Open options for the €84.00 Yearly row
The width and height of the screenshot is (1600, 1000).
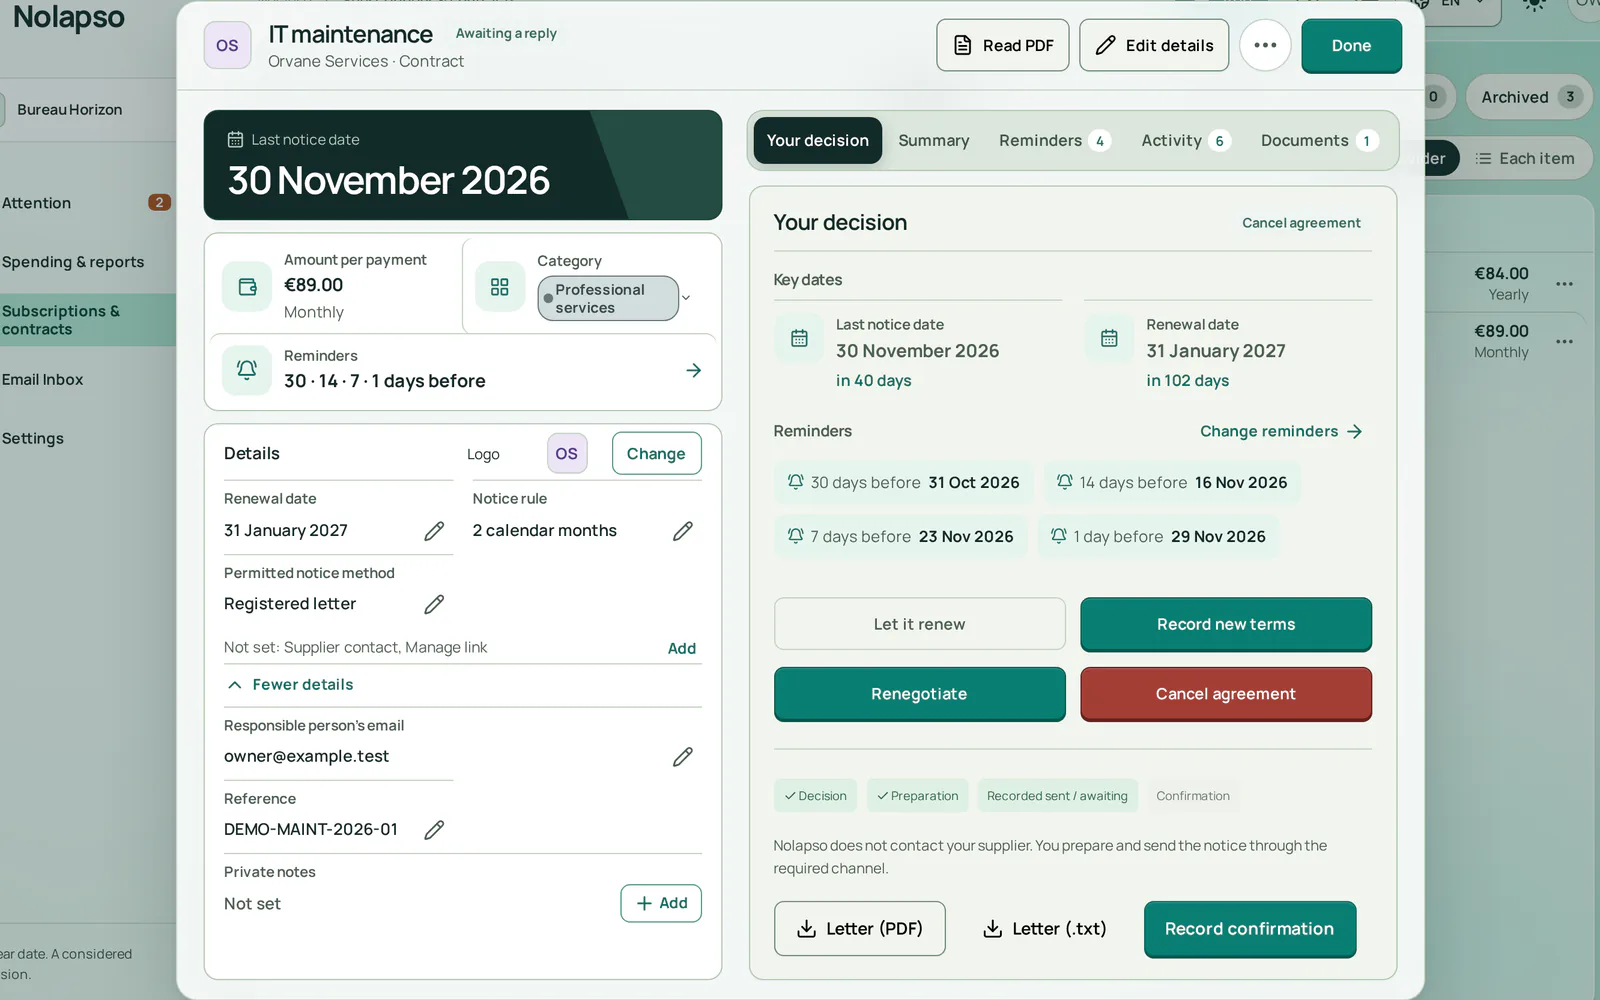point(1564,284)
